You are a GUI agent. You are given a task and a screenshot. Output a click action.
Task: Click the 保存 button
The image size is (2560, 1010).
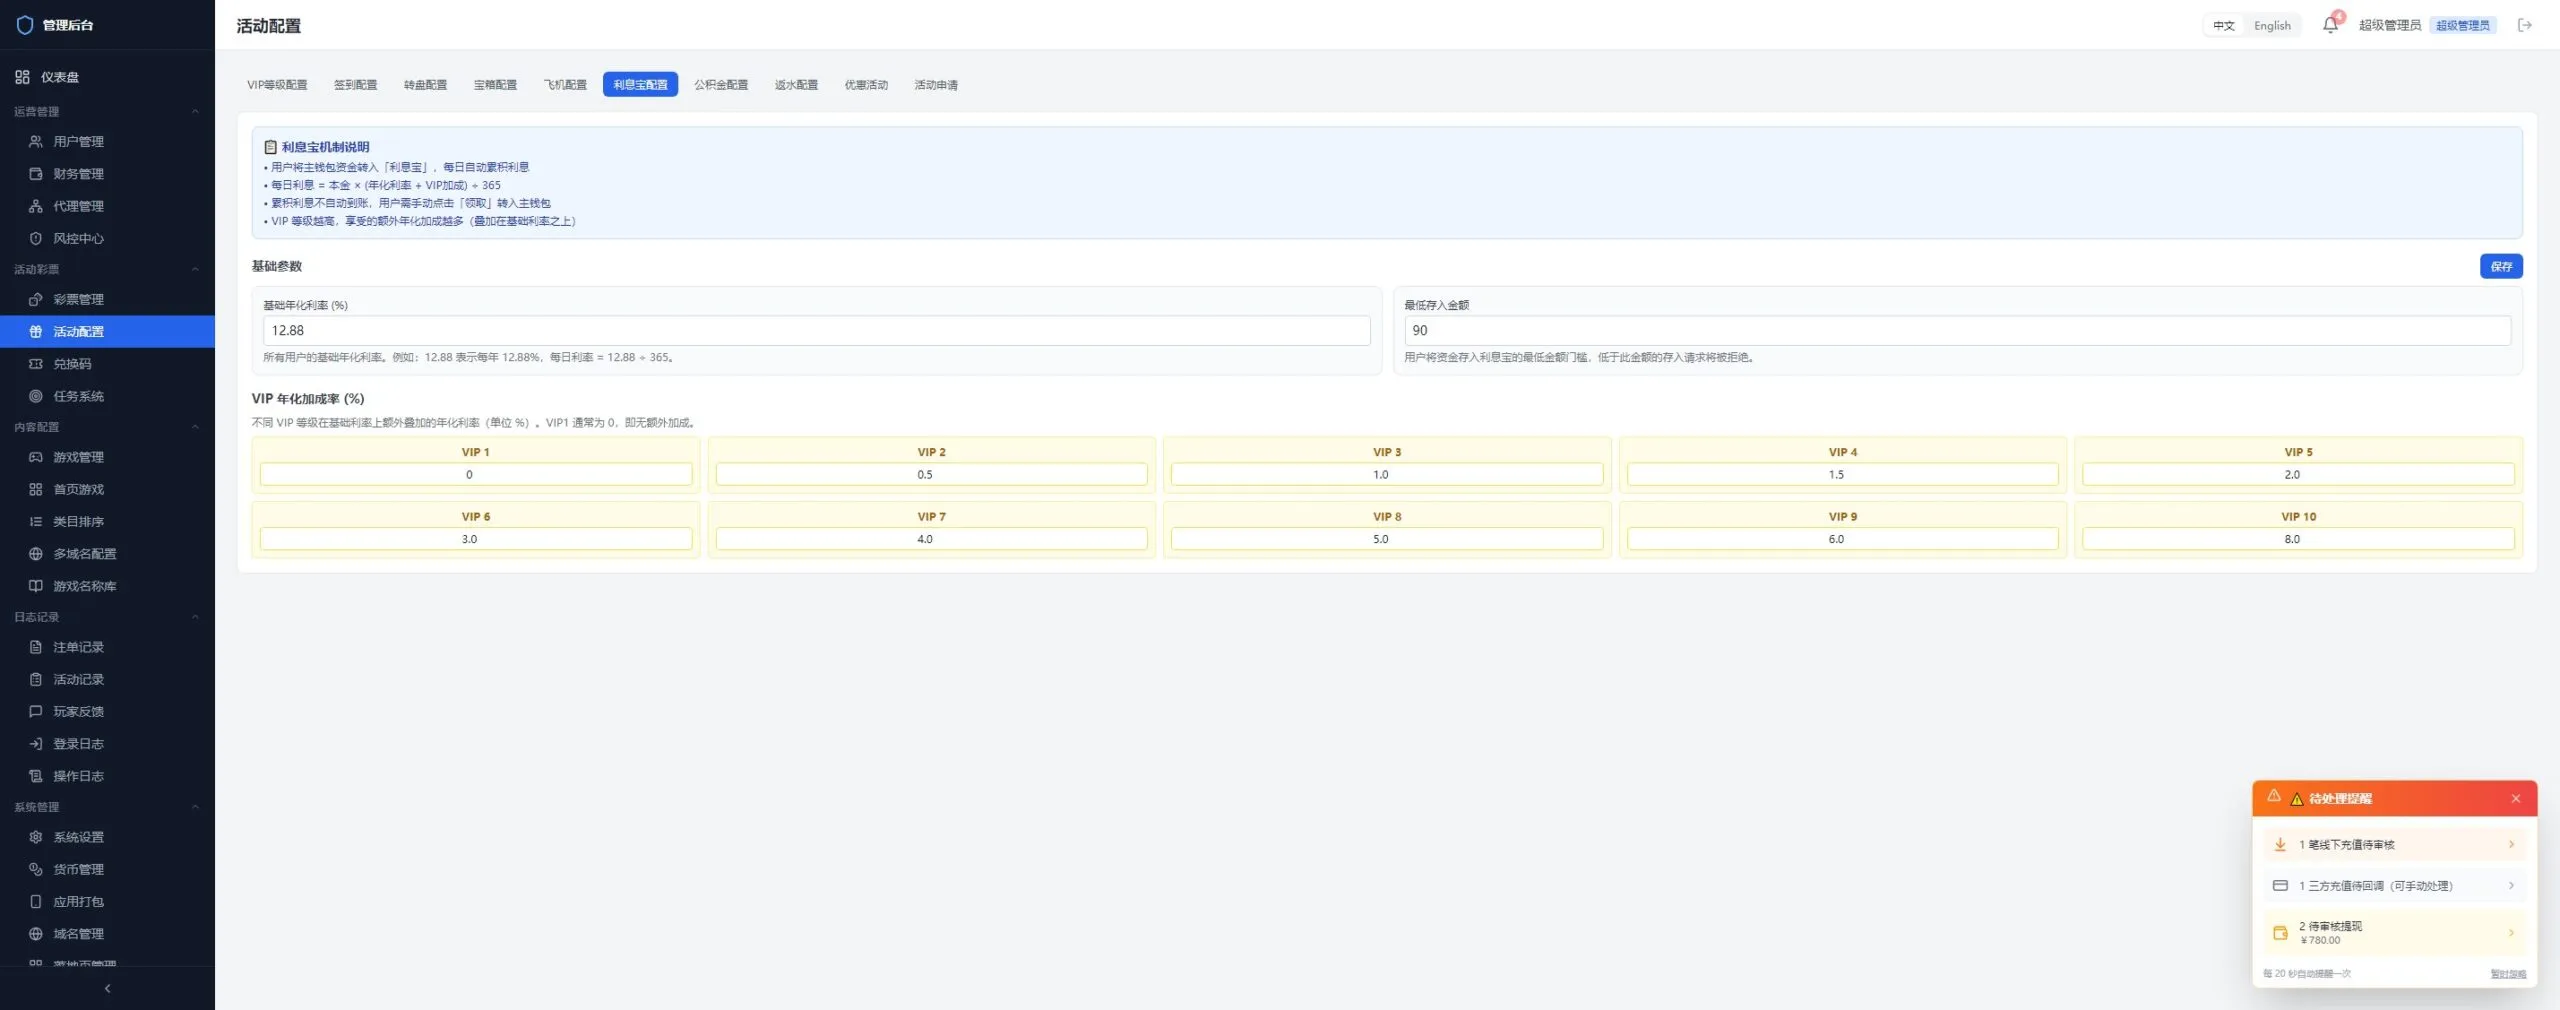(2501, 266)
